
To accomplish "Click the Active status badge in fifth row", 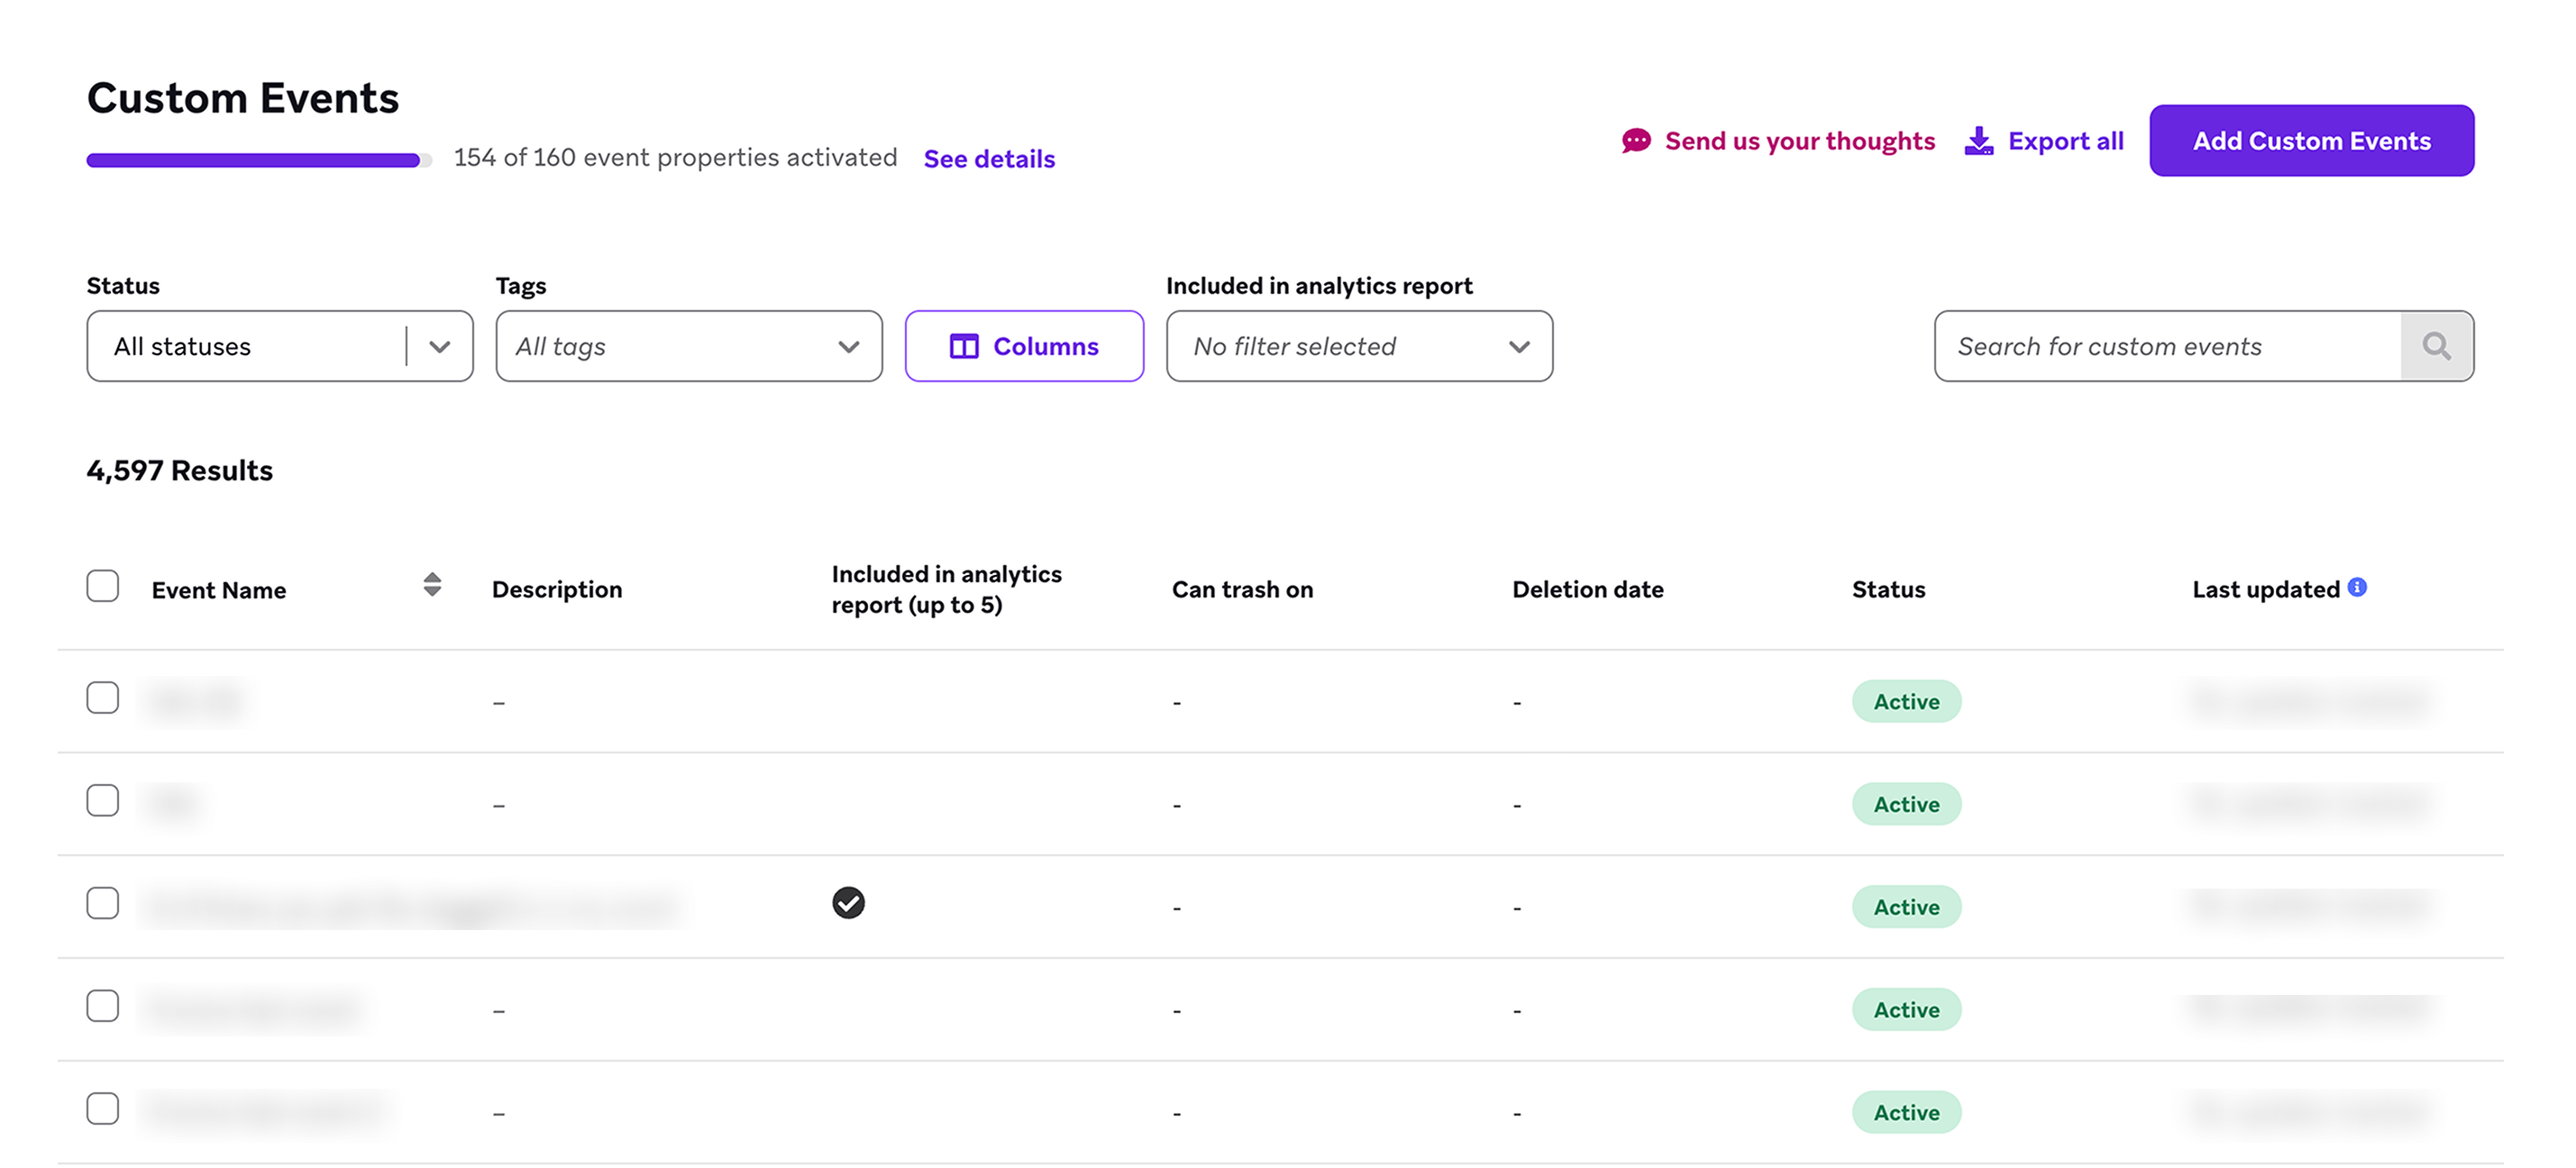I will click(1906, 1113).
